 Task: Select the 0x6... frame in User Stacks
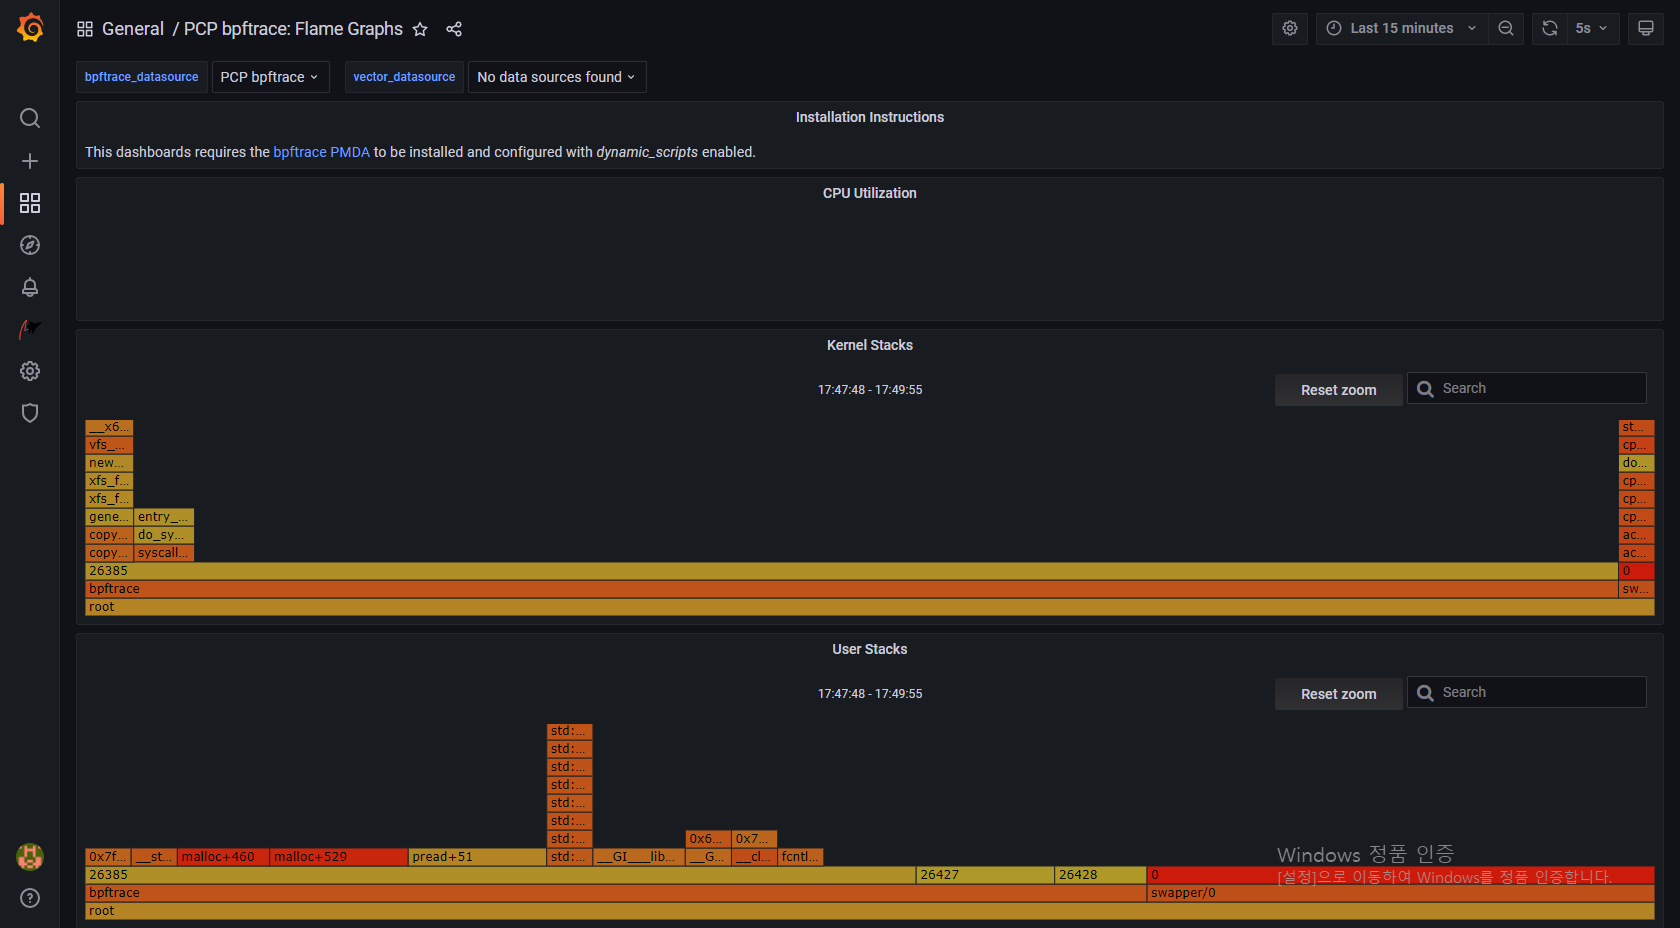[x=708, y=839]
